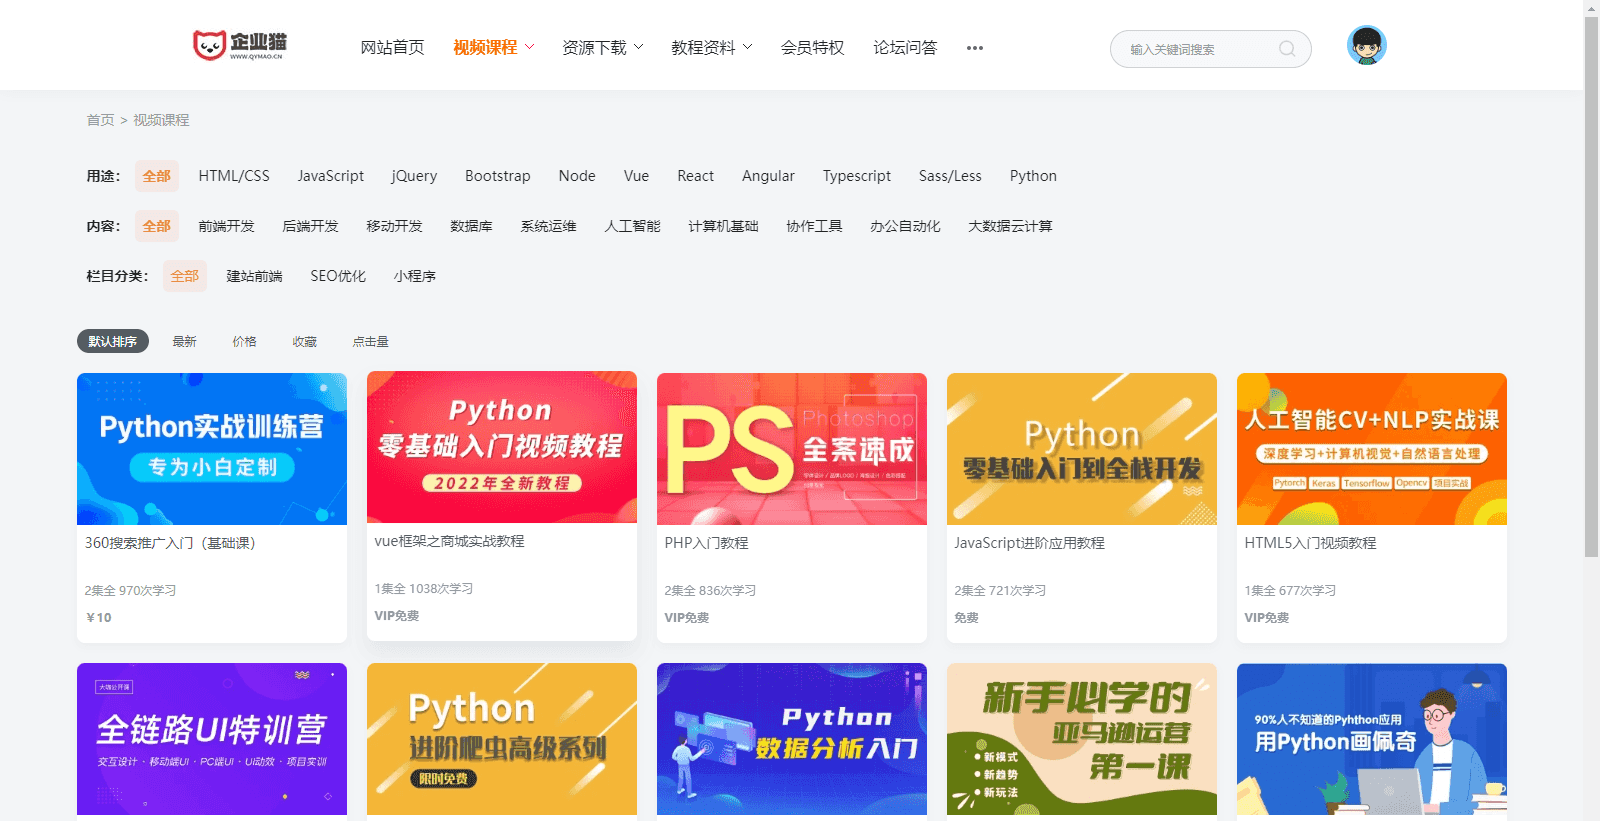Filter category by 小程序
This screenshot has width=1600, height=821.
point(415,276)
